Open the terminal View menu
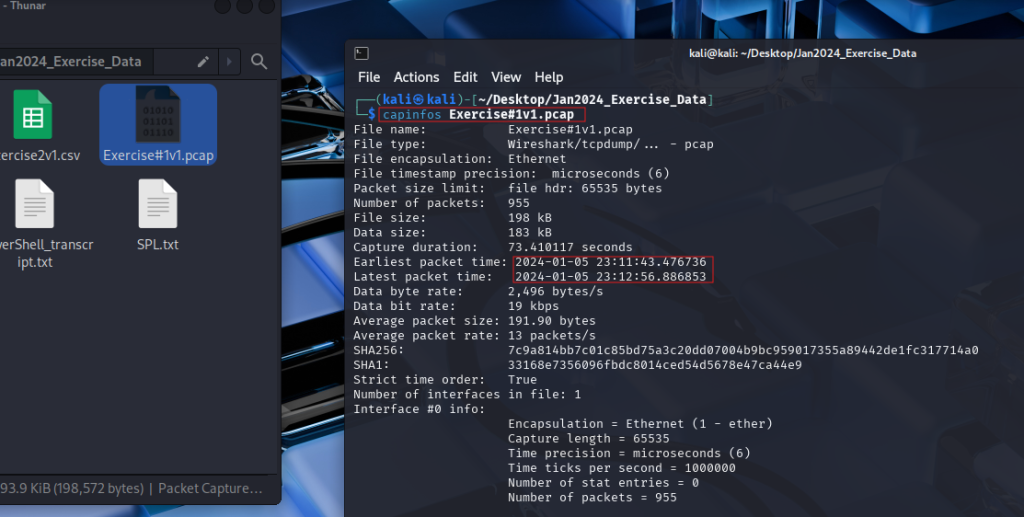Screen dimensions: 1024x517 coord(506,77)
